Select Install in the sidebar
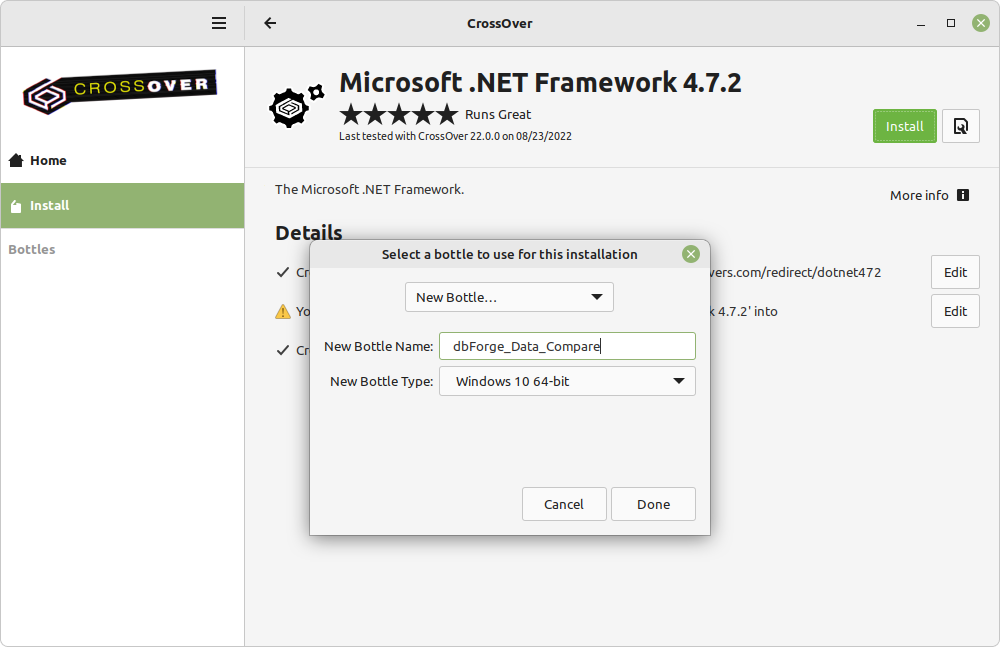Image resolution: width=1000 pixels, height=647 pixels. [122, 205]
